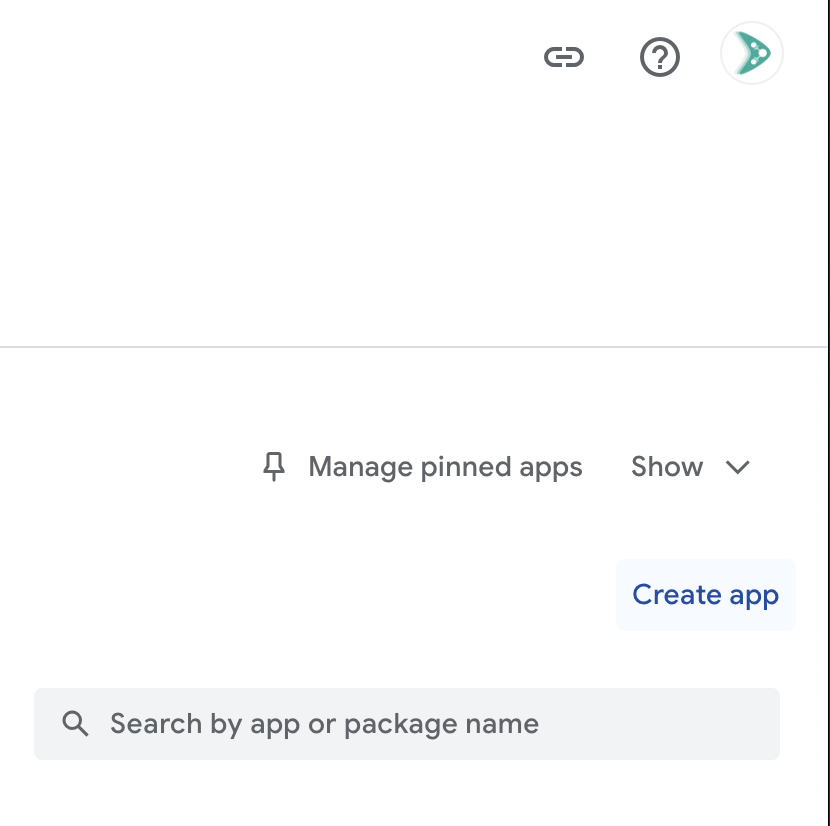Select the teal arrow account logo
Viewport: 830px width, 826px height.
[x=752, y=54]
